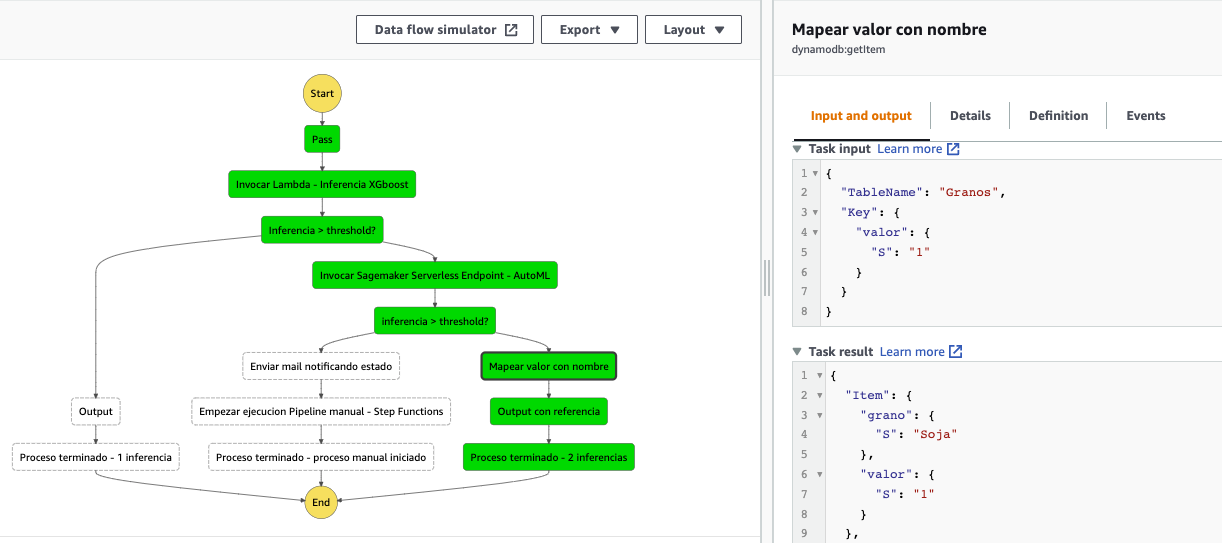Select the Start node in graph

coord(322,94)
